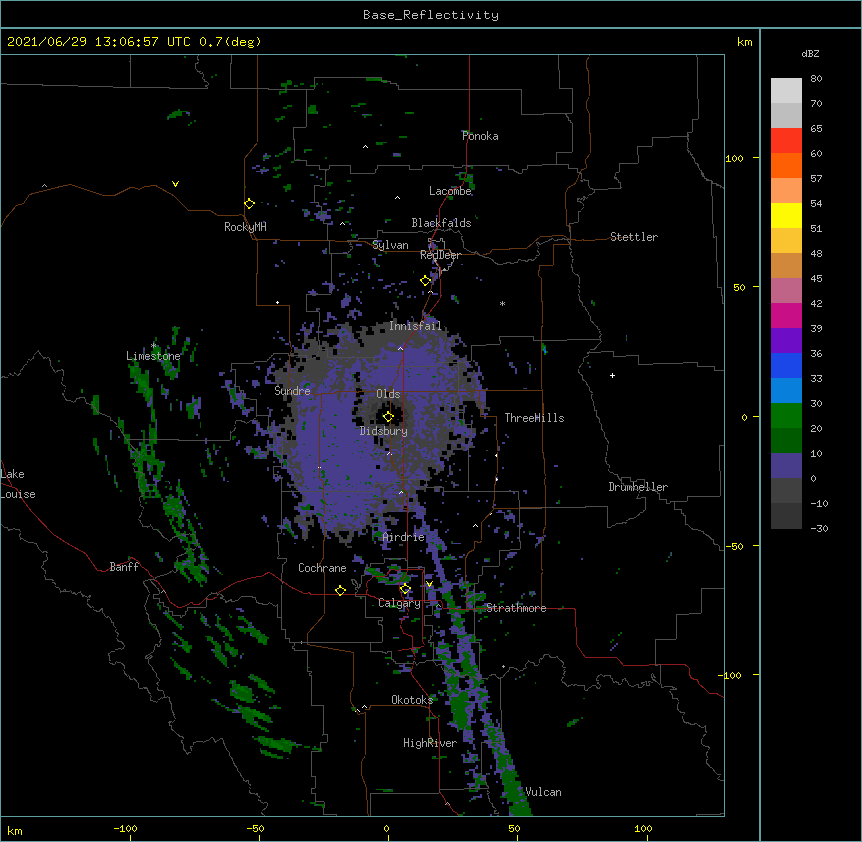Image resolution: width=862 pixels, height=842 pixels.
Task: Click the Calgary city label
Action: 400,603
